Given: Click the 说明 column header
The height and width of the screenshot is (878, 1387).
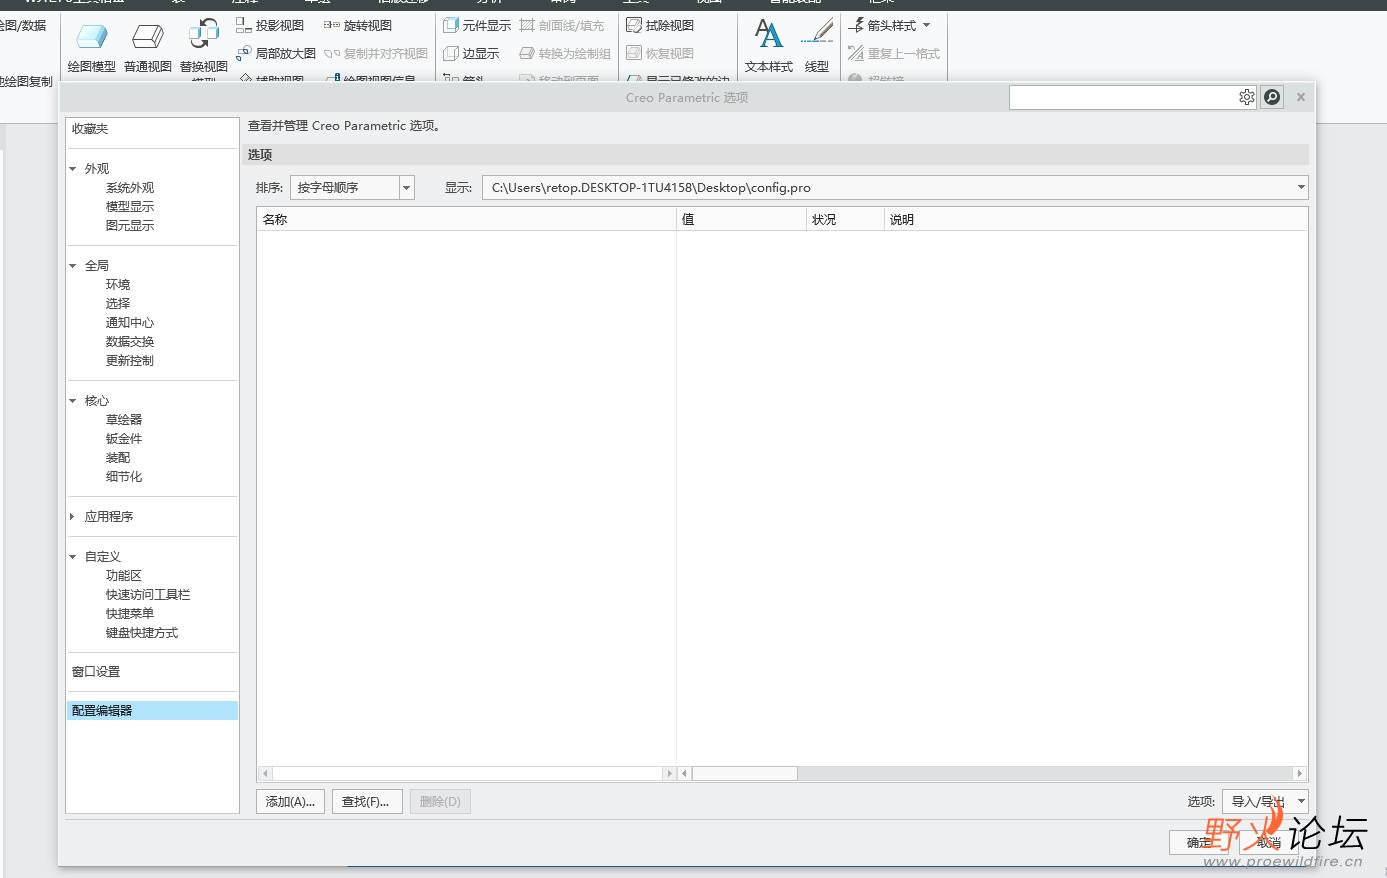Looking at the screenshot, I should pyautogui.click(x=1096, y=219).
